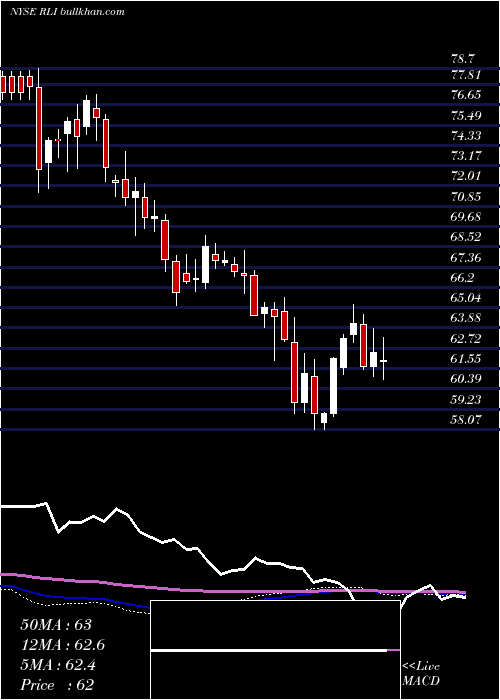Viewport: 500px width, 700px height.
Task: Click the 78.7 price axis label
Action: pyautogui.click(x=463, y=58)
